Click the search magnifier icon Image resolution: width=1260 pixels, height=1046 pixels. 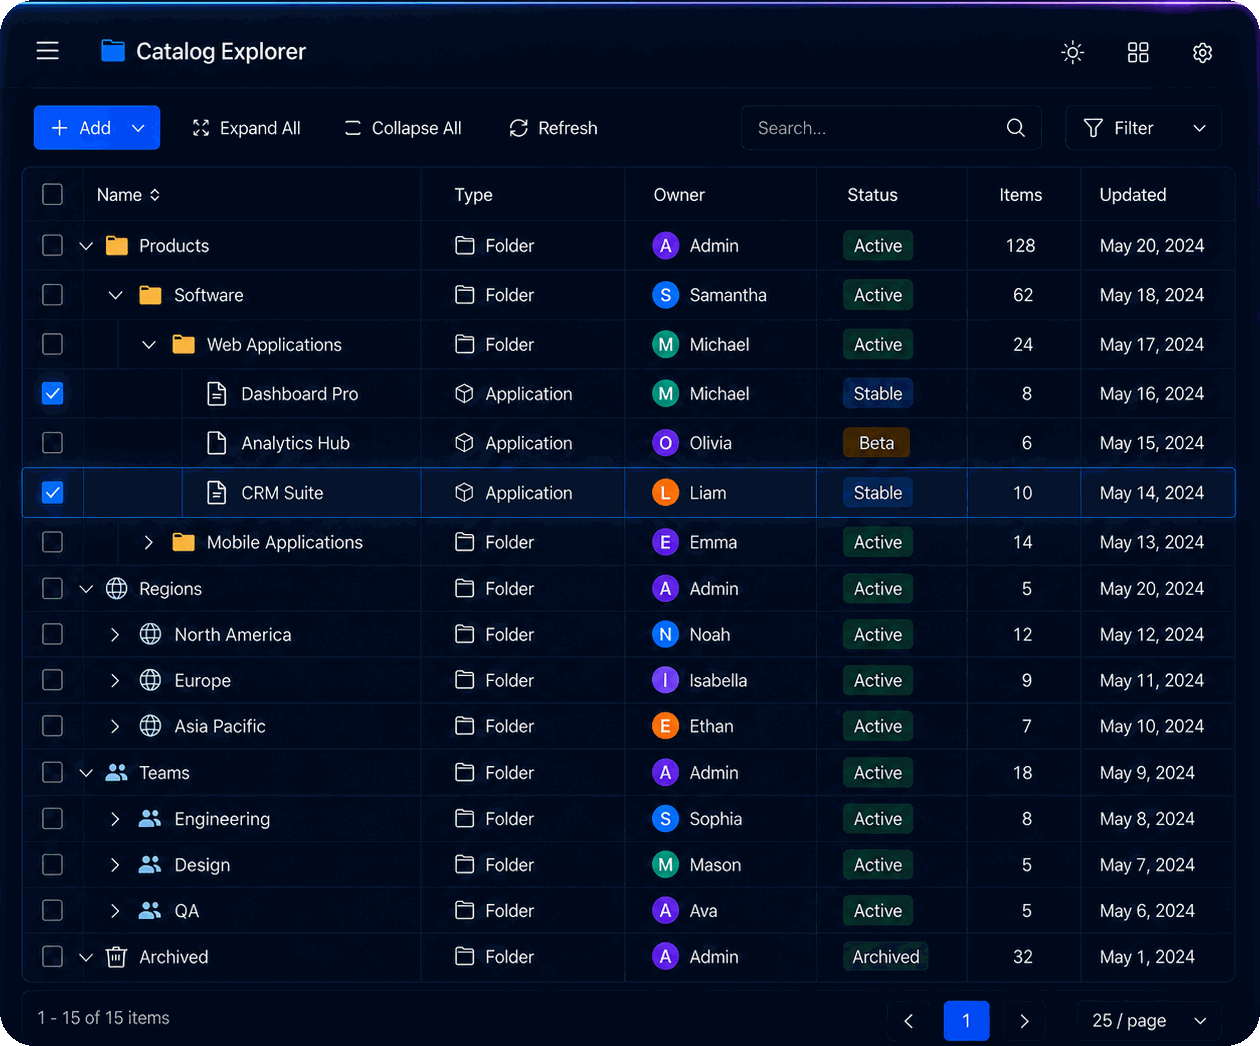[1016, 128]
